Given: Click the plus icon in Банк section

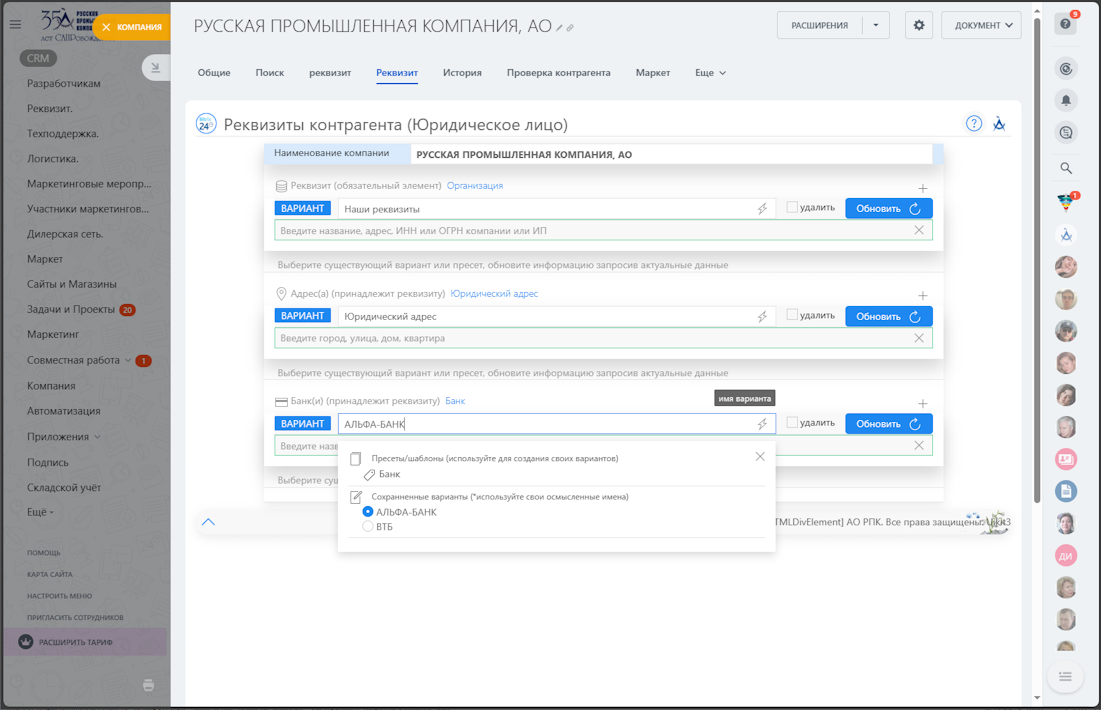Looking at the screenshot, I should 922,404.
